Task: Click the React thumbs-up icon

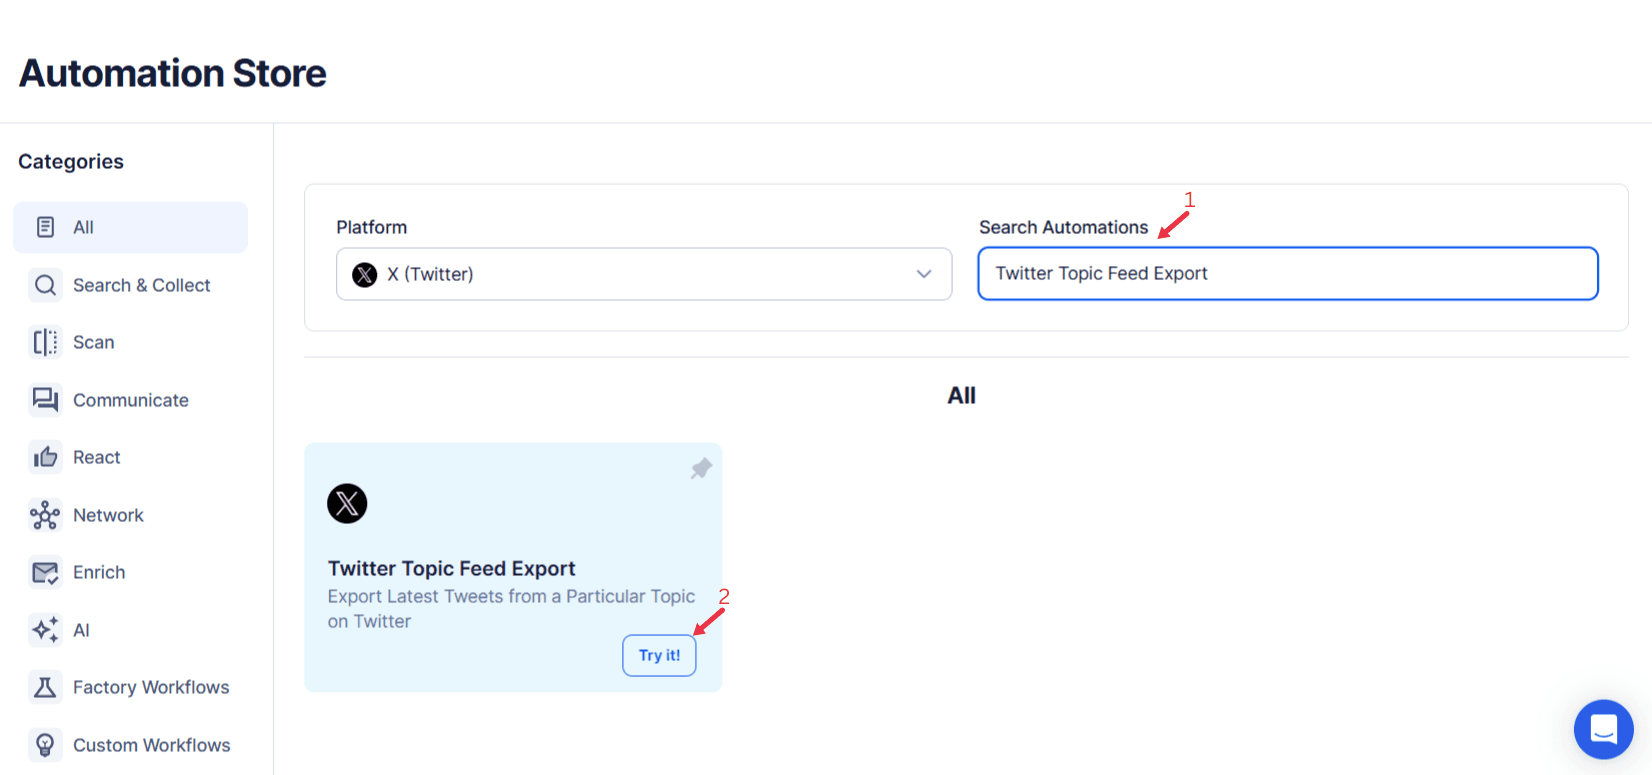Action: (45, 456)
